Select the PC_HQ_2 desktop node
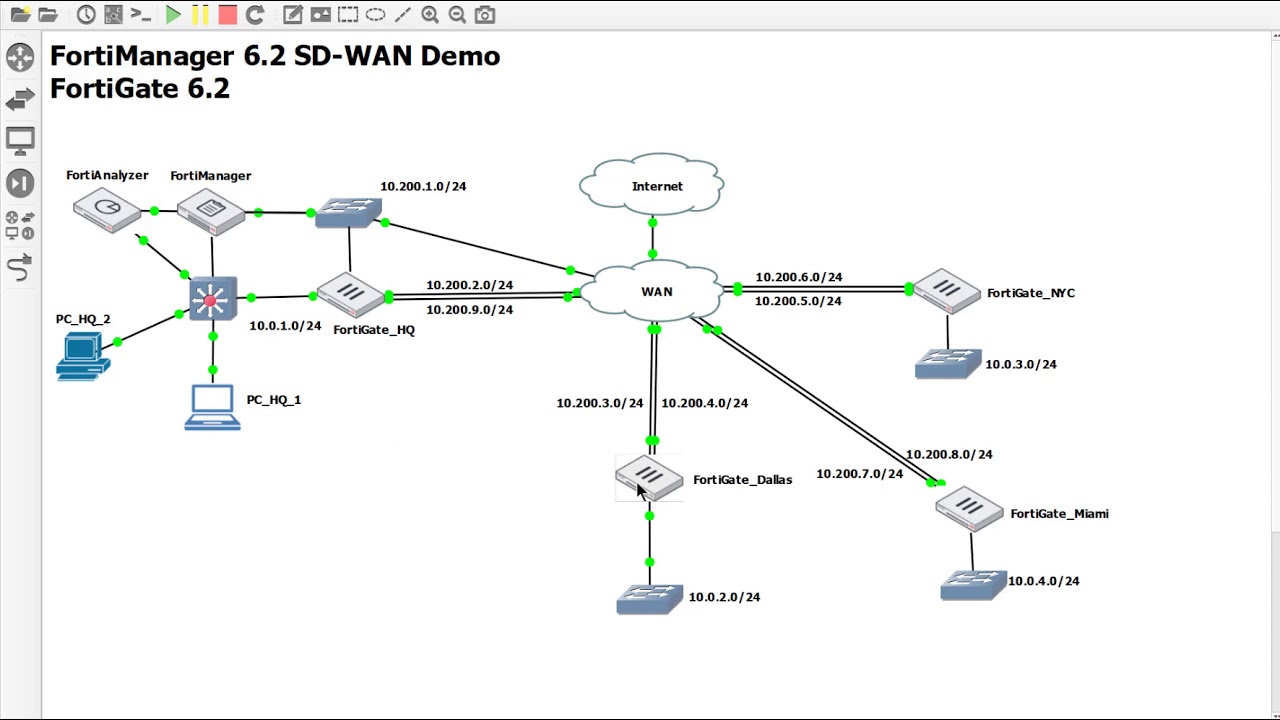1280x720 pixels. tap(83, 356)
